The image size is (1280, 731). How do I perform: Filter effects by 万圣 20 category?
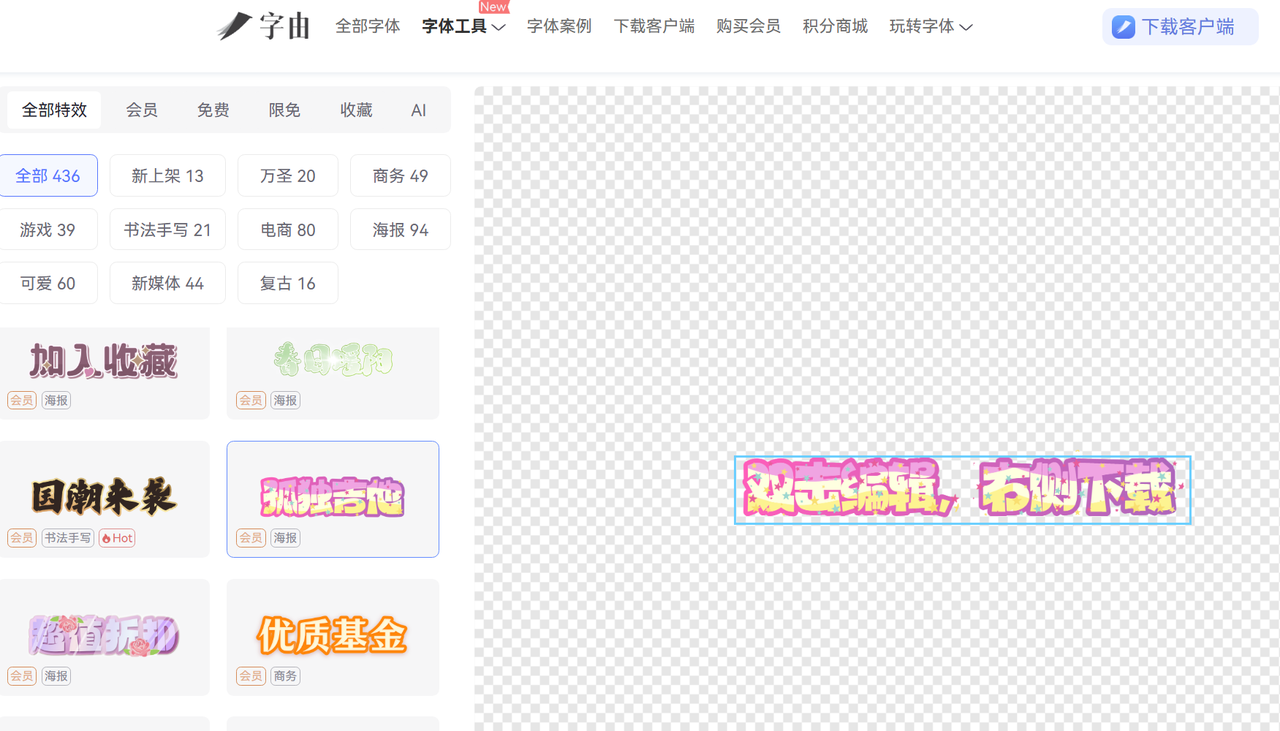coord(287,176)
